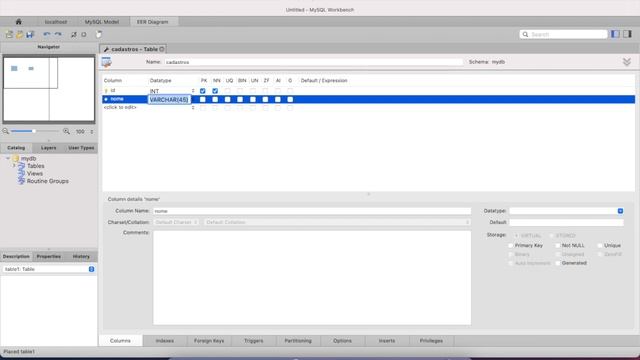The height and width of the screenshot is (360, 640).
Task: Switch to the EER Diagram tab
Action: coord(152,22)
